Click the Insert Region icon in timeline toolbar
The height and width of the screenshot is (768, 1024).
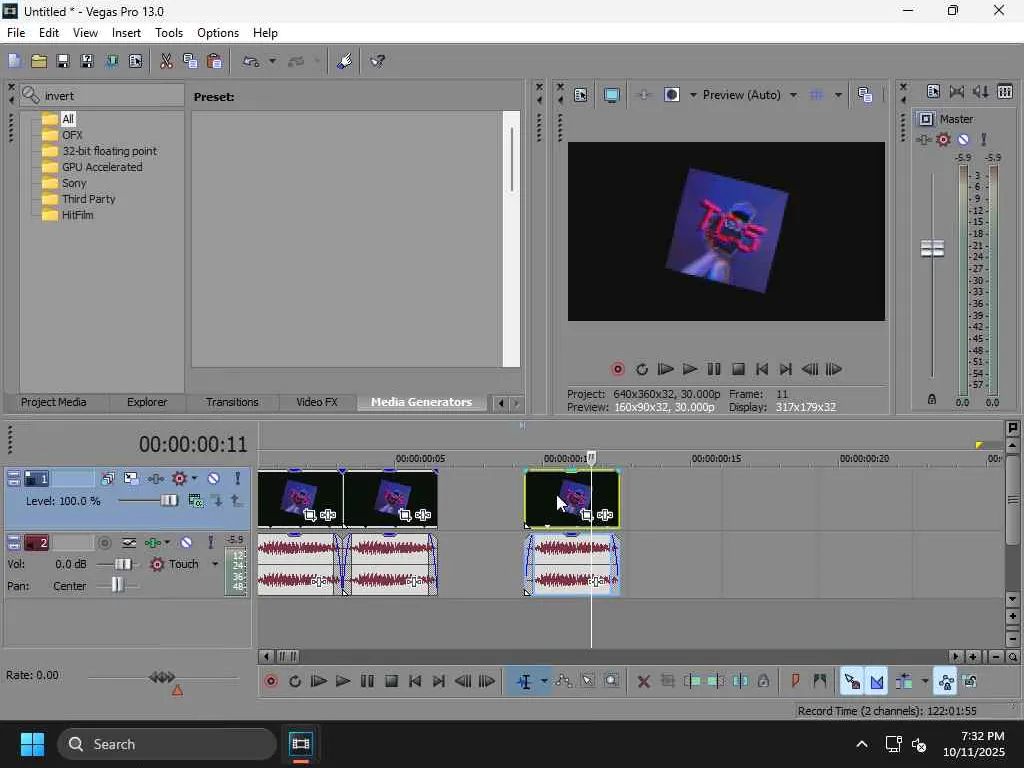click(x=820, y=682)
